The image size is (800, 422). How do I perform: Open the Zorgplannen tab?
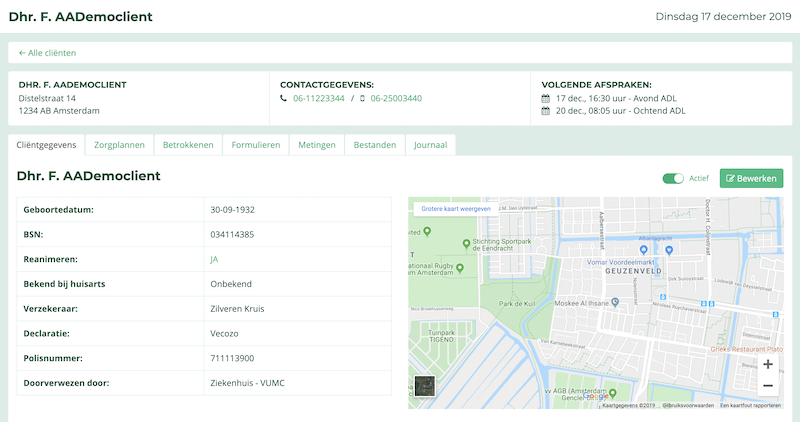(119, 145)
